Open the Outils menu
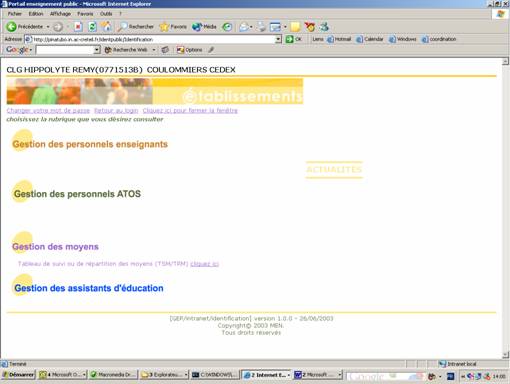 [106, 14]
